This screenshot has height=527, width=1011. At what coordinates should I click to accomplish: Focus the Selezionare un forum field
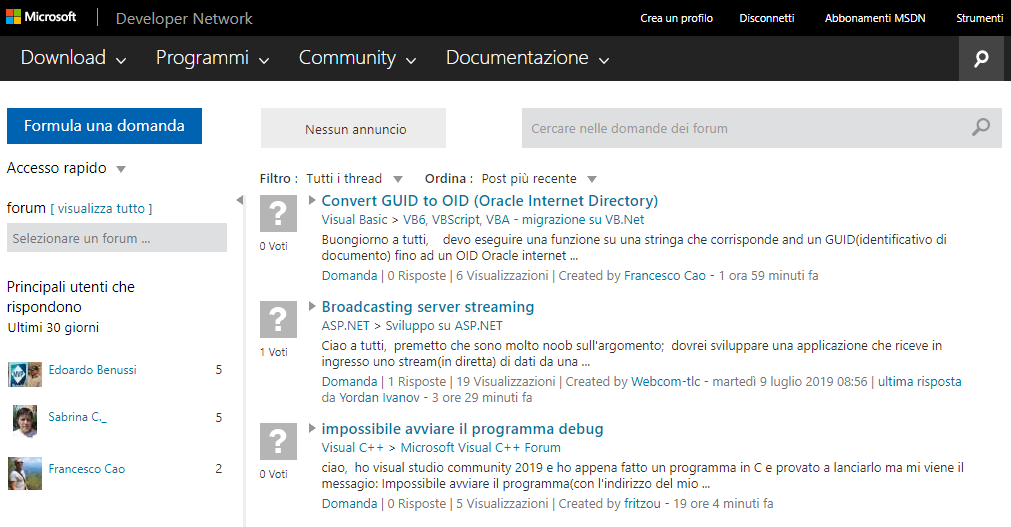coord(117,238)
